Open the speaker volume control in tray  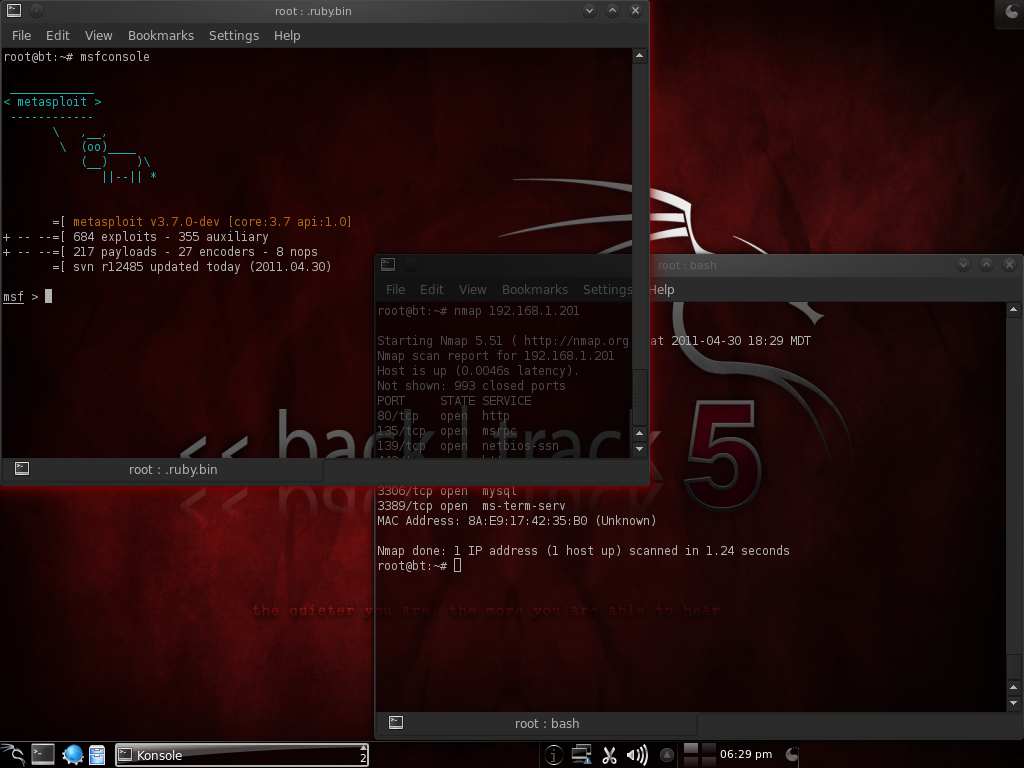click(x=636, y=755)
